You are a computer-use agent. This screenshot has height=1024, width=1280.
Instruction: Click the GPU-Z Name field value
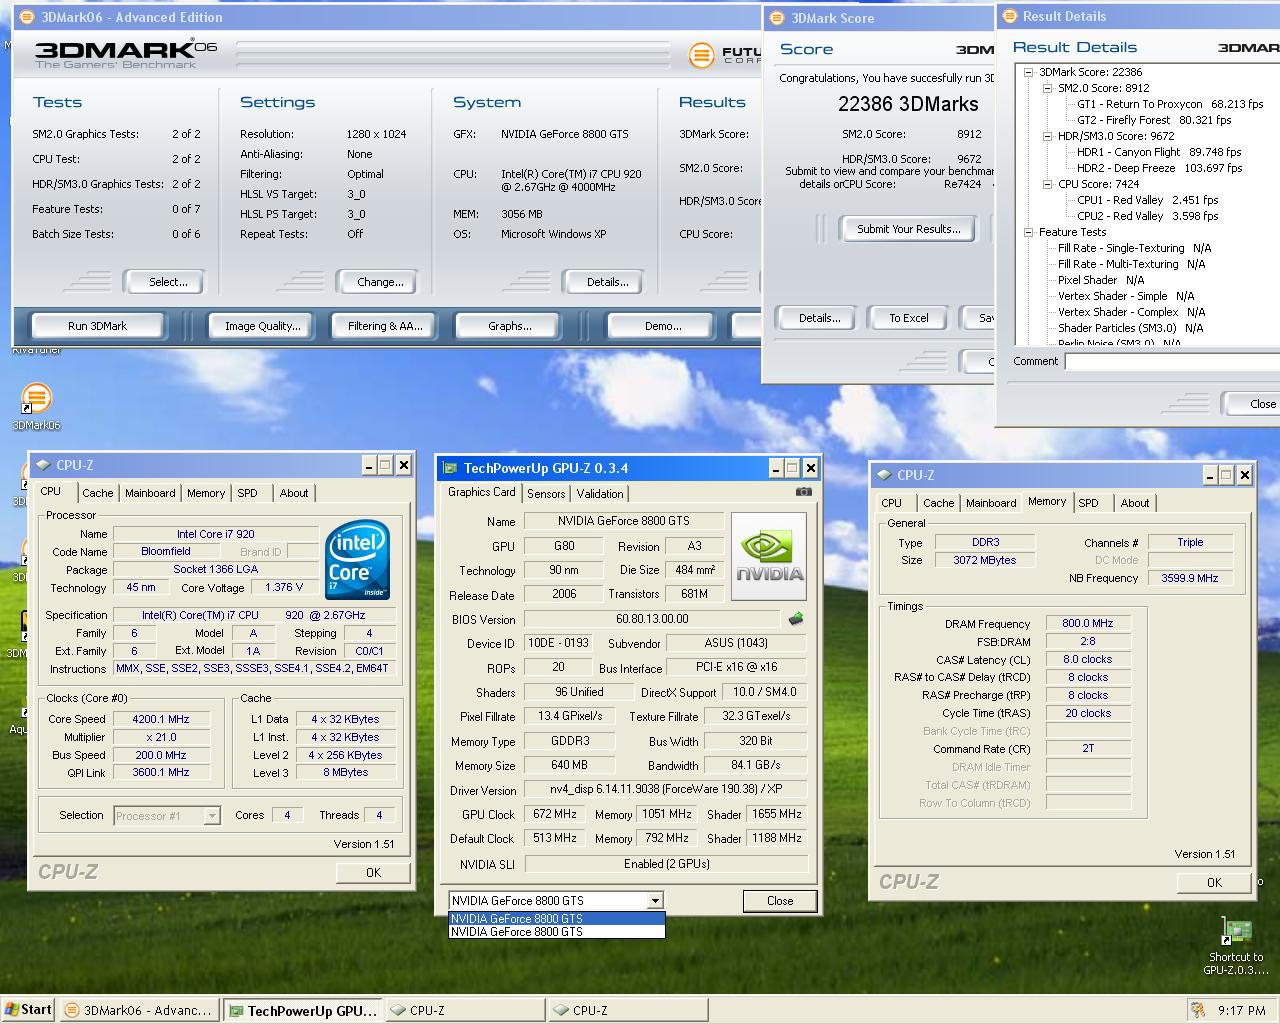(x=623, y=521)
